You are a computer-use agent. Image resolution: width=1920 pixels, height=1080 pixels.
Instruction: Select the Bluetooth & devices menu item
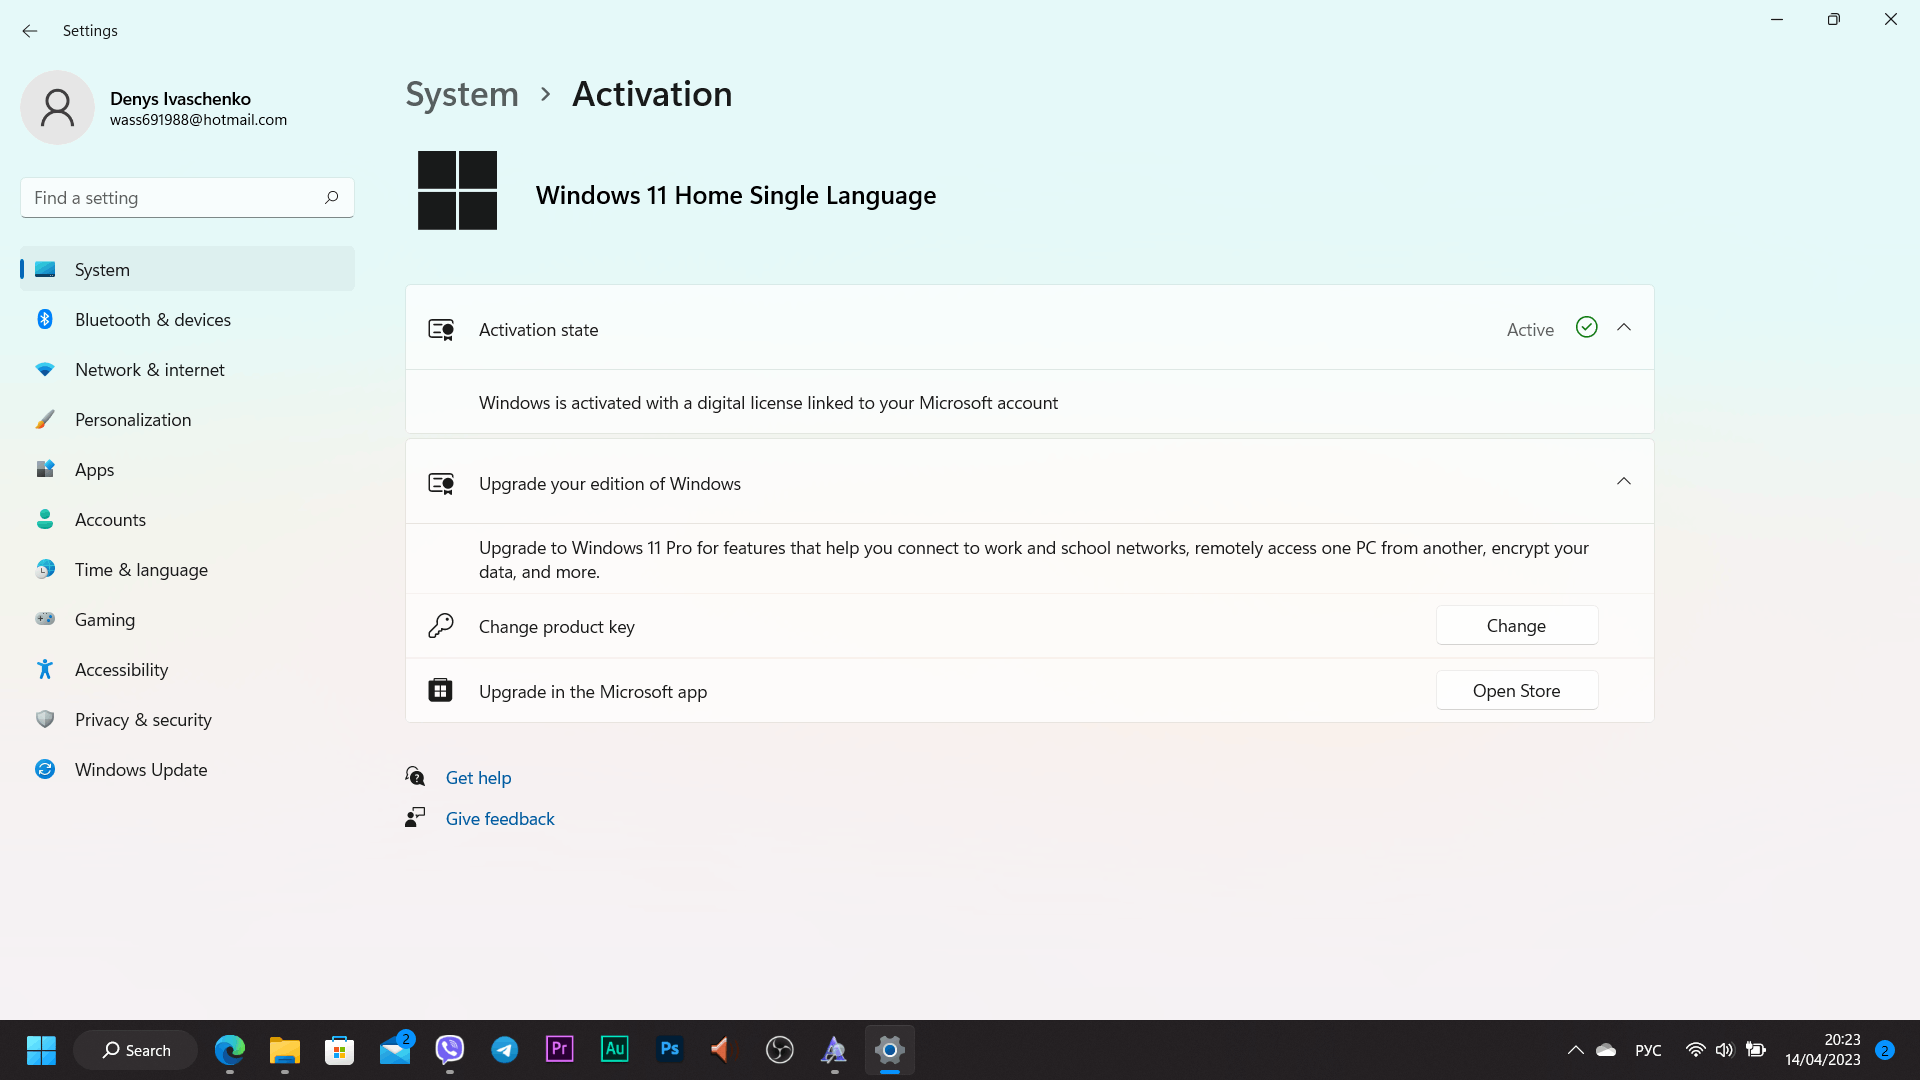[x=152, y=319]
